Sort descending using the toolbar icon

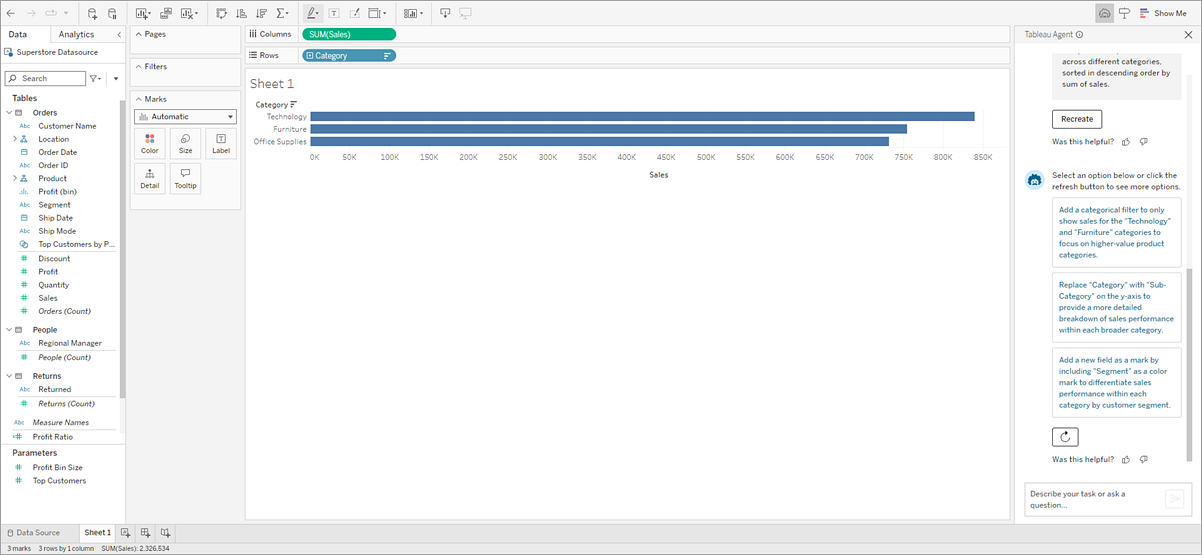[x=261, y=13]
